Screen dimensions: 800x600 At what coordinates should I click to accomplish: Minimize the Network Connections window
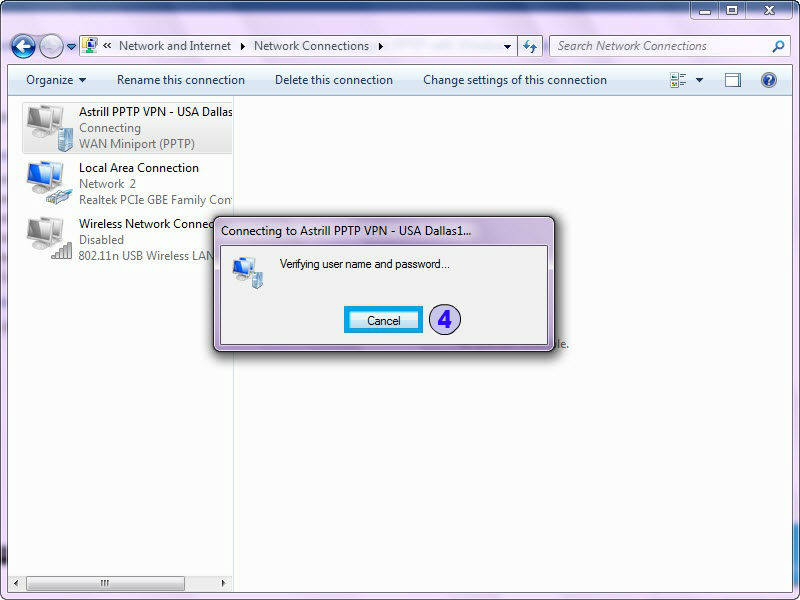tap(705, 11)
